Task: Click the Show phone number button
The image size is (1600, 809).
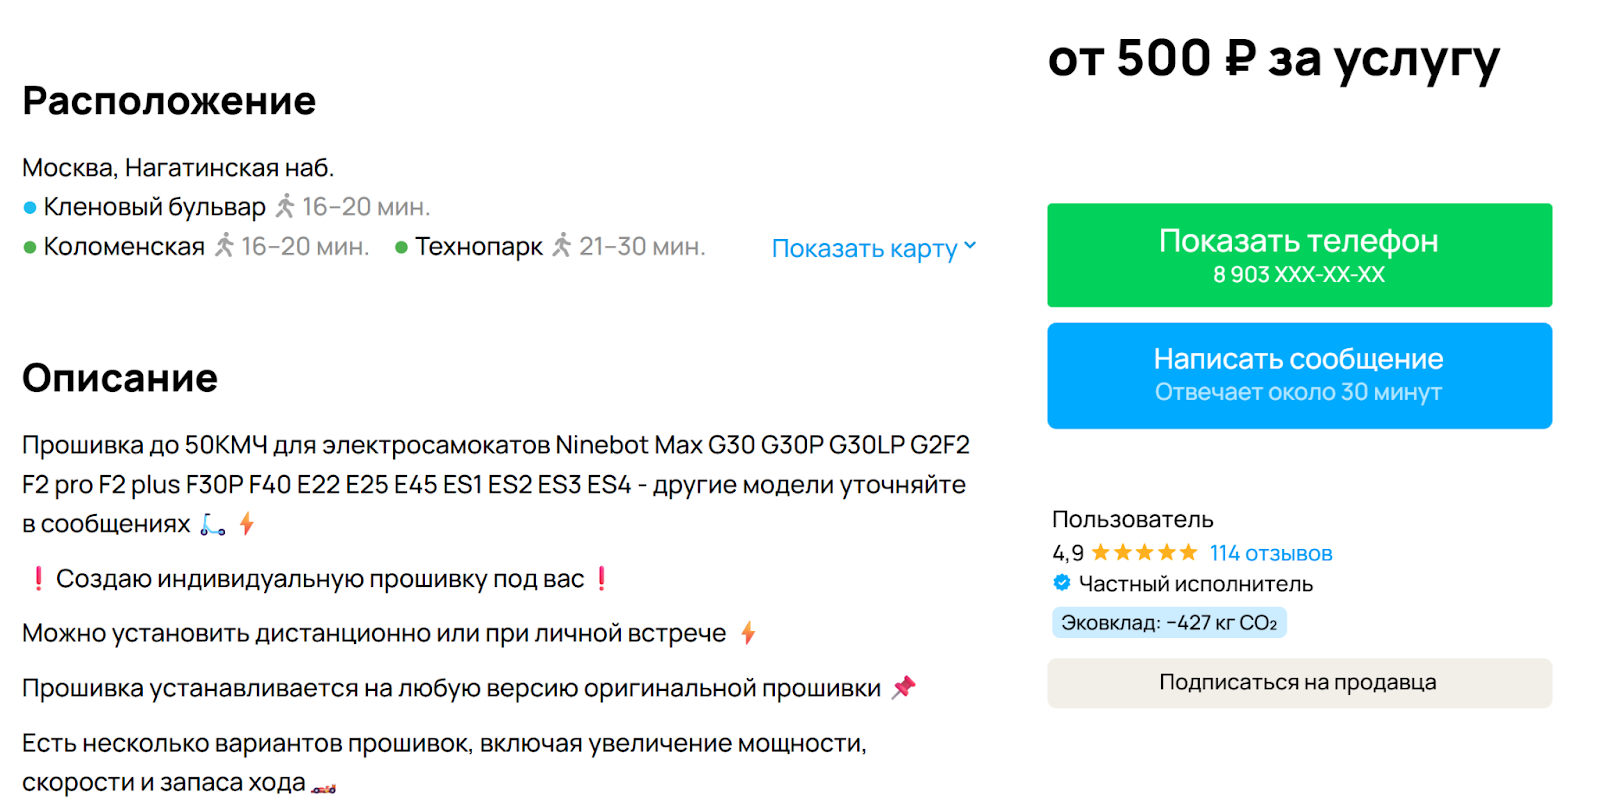Action: coord(1299,255)
